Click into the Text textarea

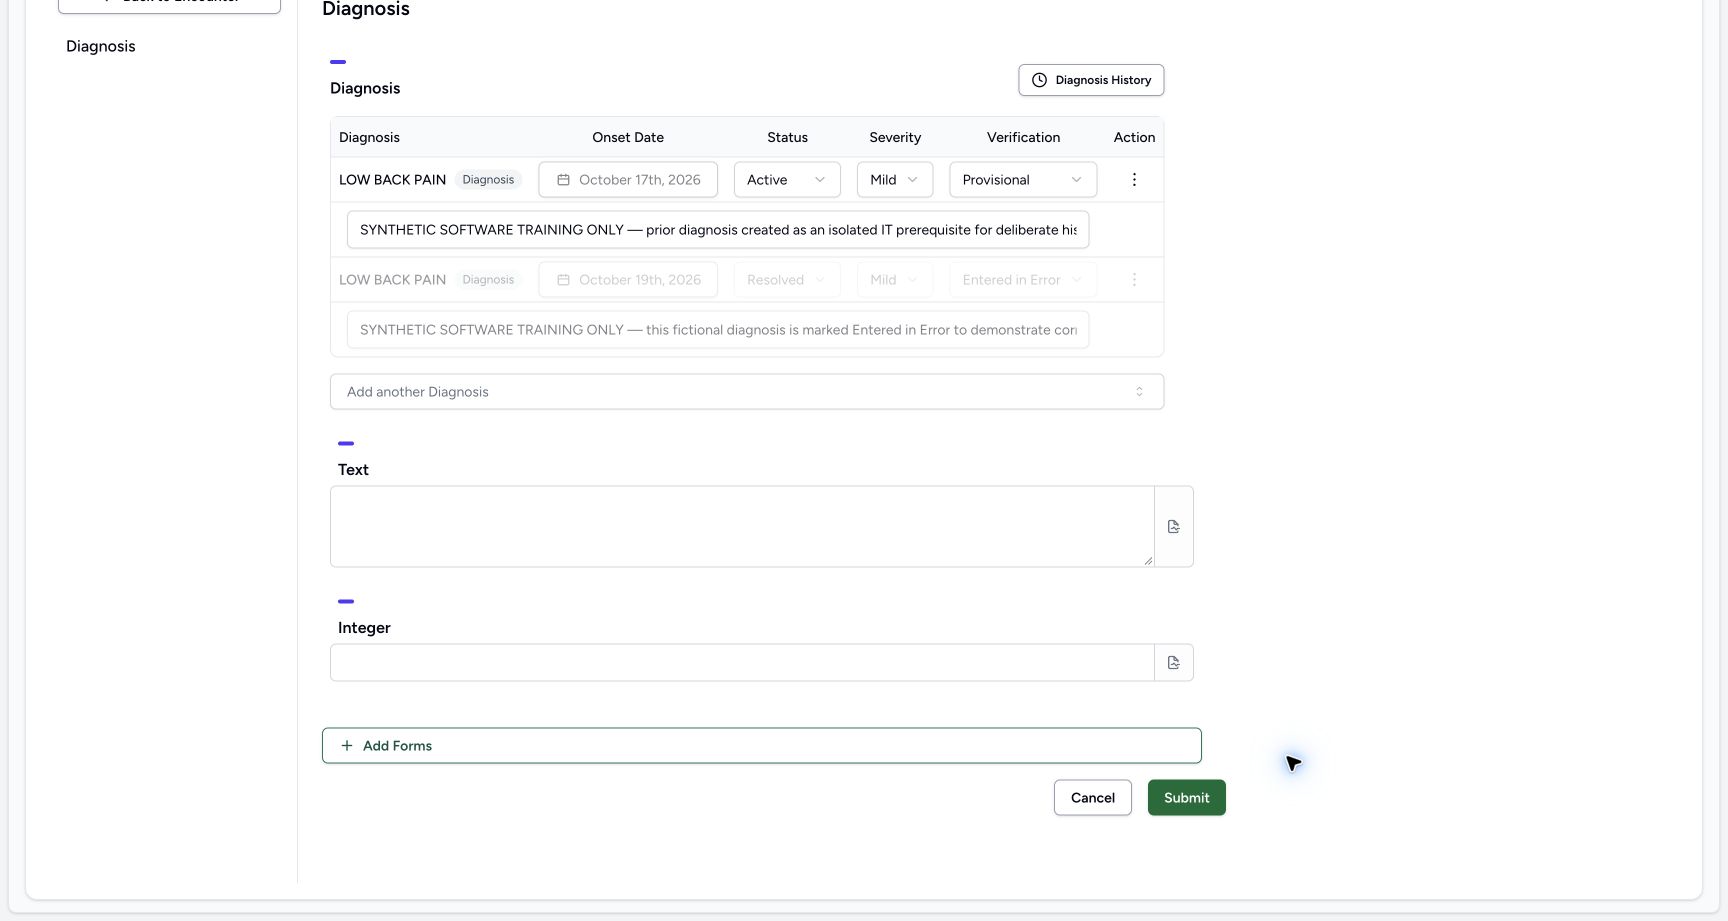click(742, 527)
